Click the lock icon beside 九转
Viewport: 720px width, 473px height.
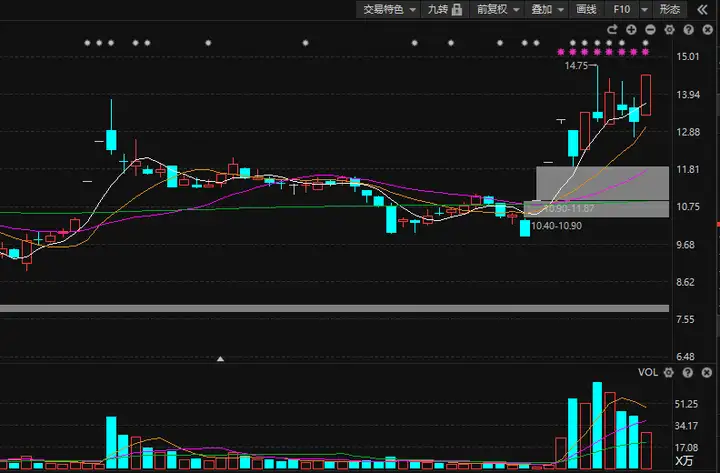pos(457,9)
